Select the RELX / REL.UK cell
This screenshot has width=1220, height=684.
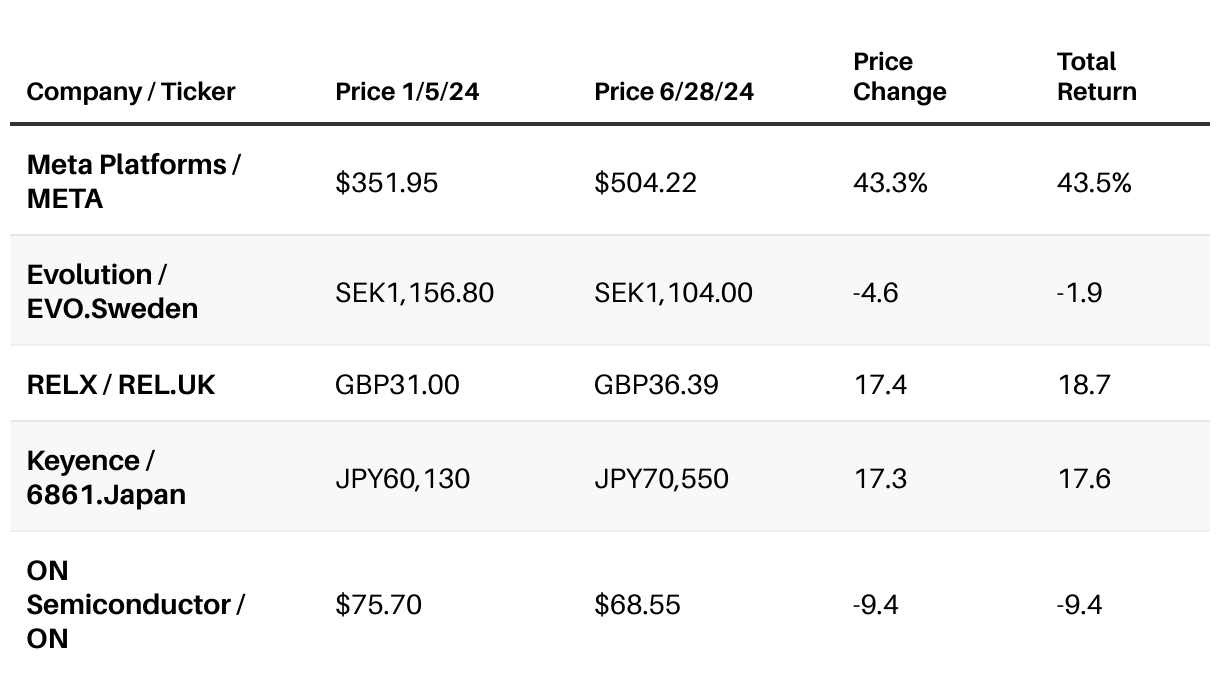coord(121,384)
